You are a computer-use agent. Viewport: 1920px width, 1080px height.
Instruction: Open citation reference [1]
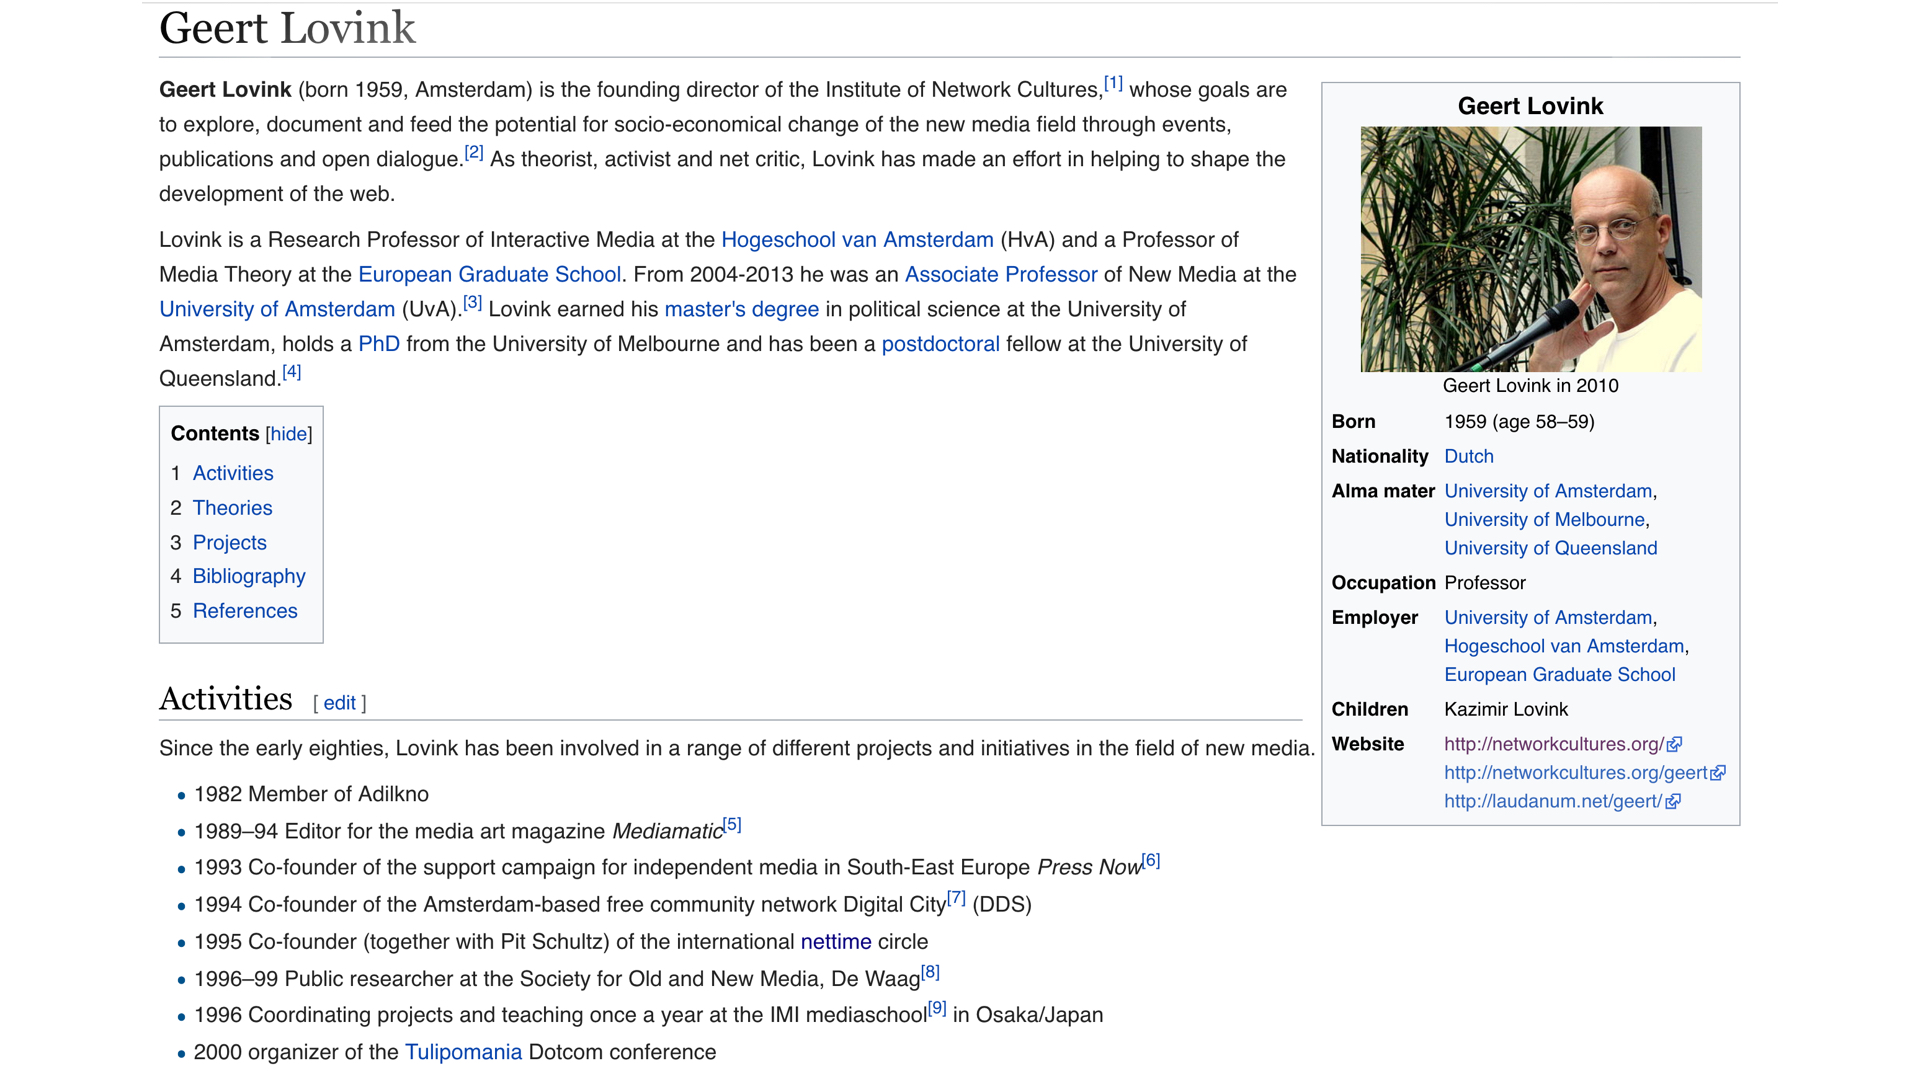[x=1113, y=84]
